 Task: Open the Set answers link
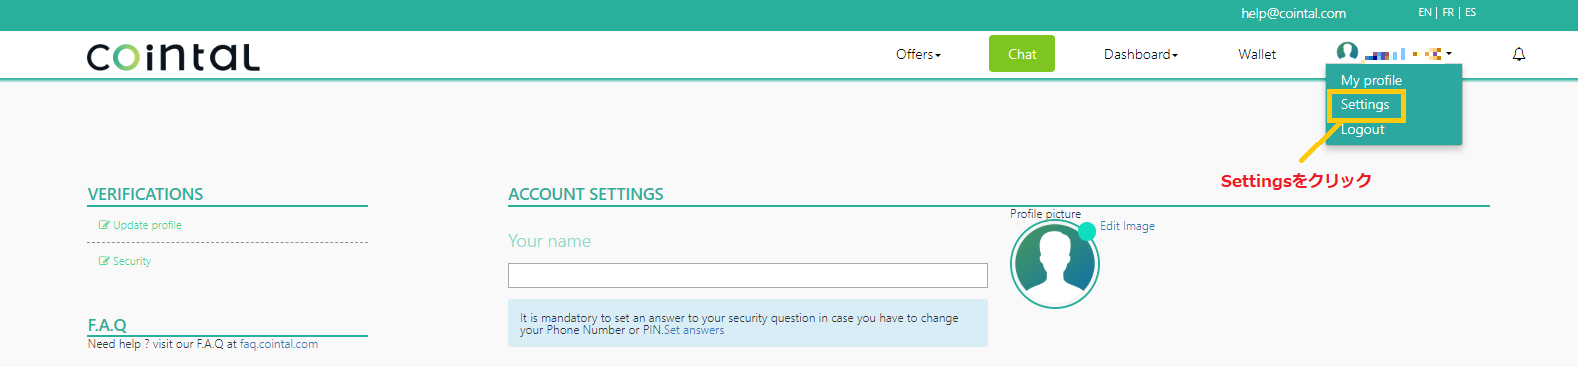[694, 330]
